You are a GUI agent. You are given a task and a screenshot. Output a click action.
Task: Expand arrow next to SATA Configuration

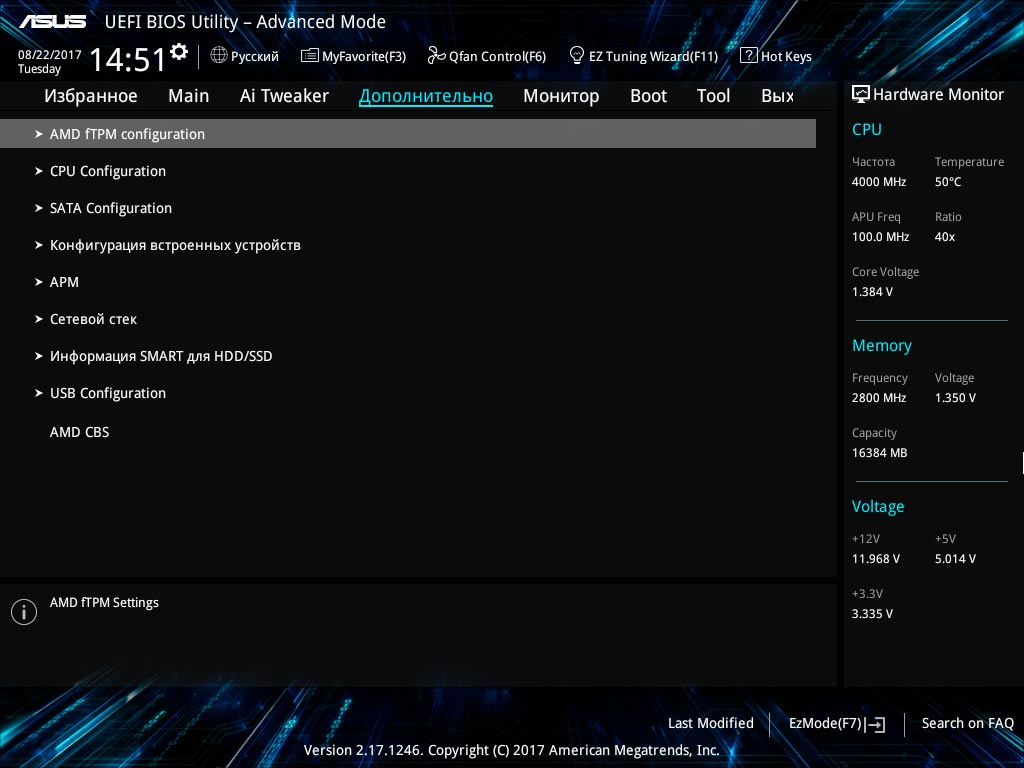pyautogui.click(x=39, y=208)
